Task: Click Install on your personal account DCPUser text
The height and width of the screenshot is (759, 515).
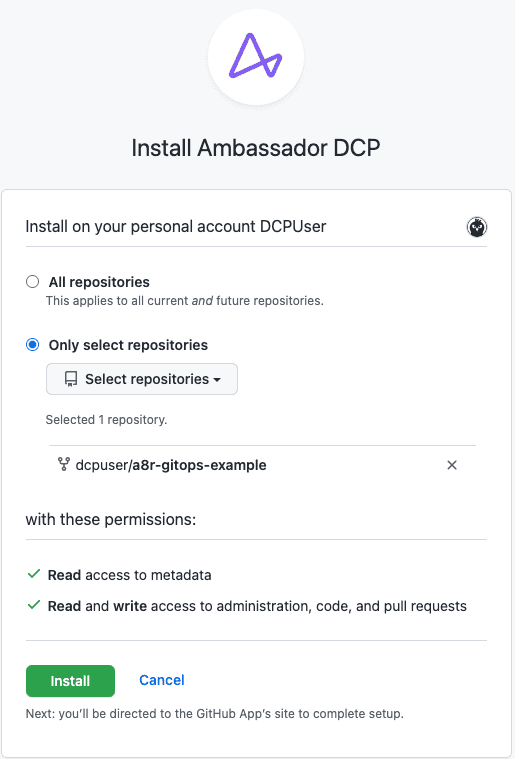Action: tap(176, 226)
